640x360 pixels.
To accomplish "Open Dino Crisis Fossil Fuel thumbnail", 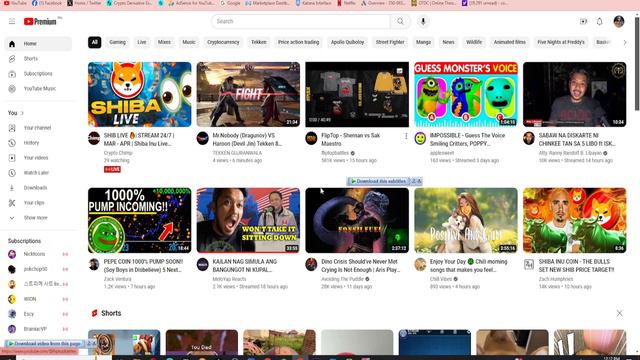I will (x=357, y=220).
